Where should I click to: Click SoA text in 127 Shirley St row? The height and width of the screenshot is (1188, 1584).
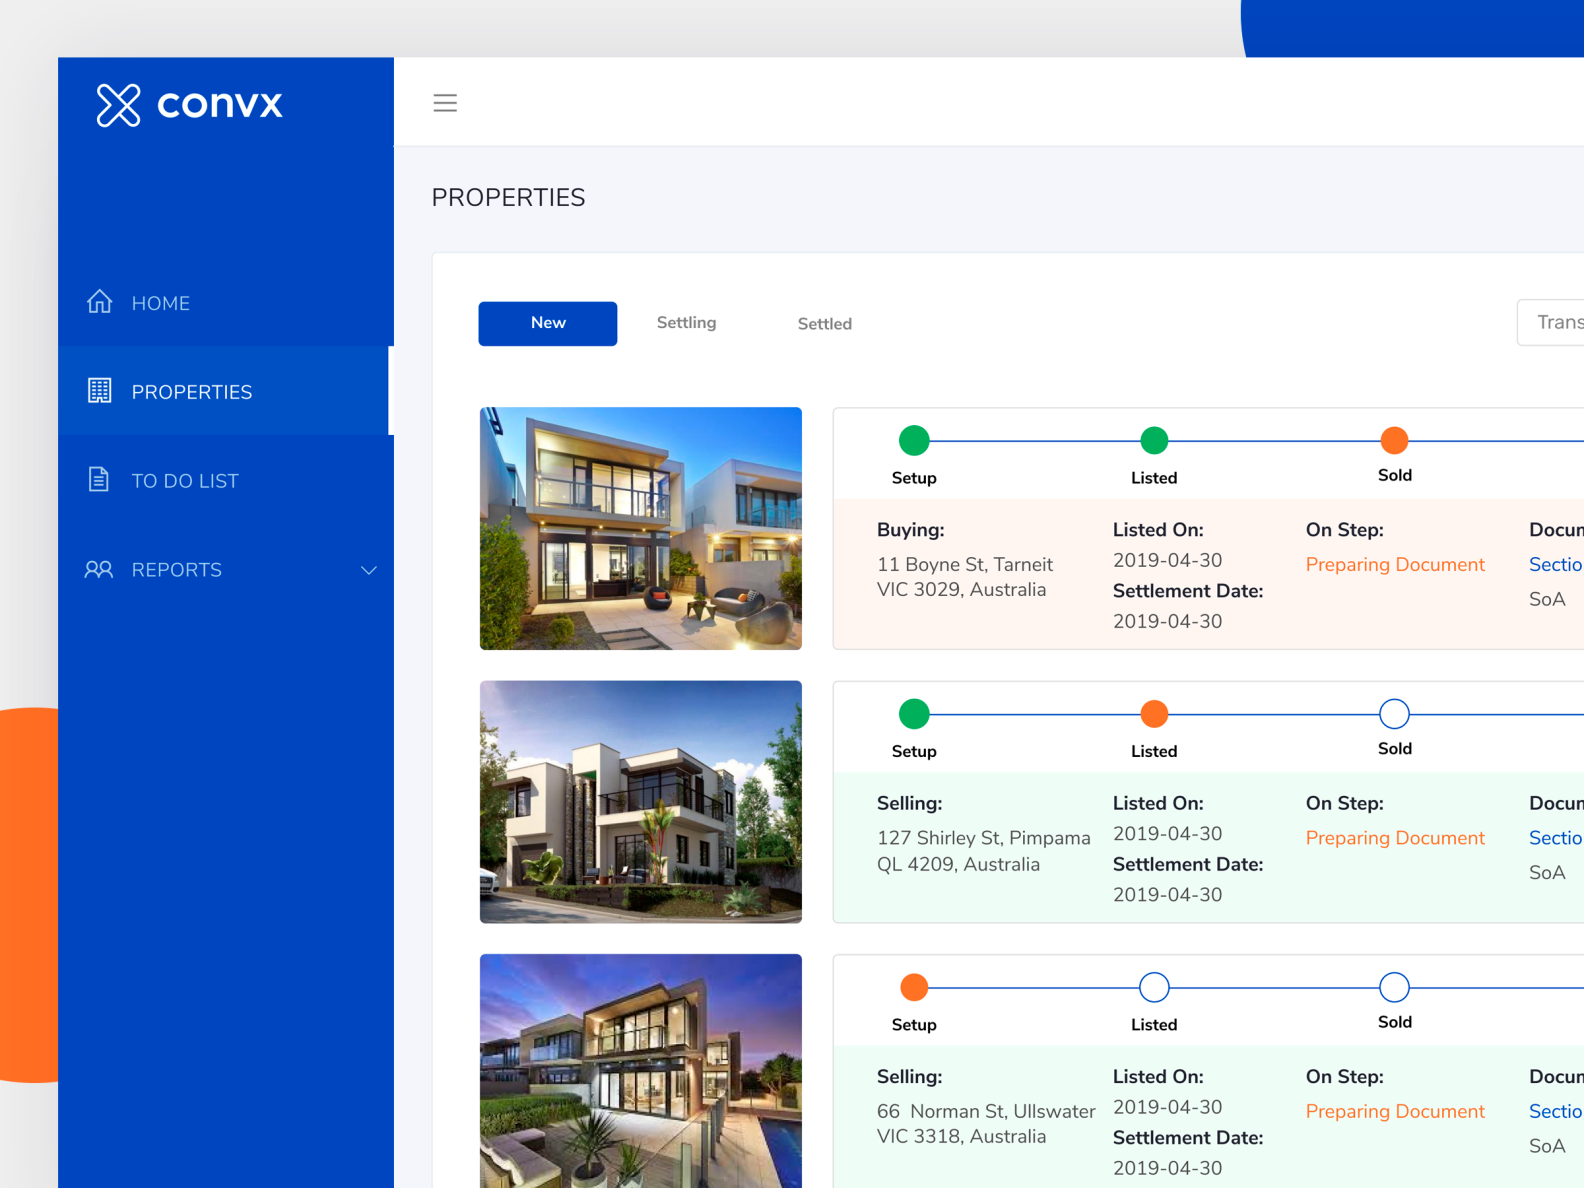1547,873
